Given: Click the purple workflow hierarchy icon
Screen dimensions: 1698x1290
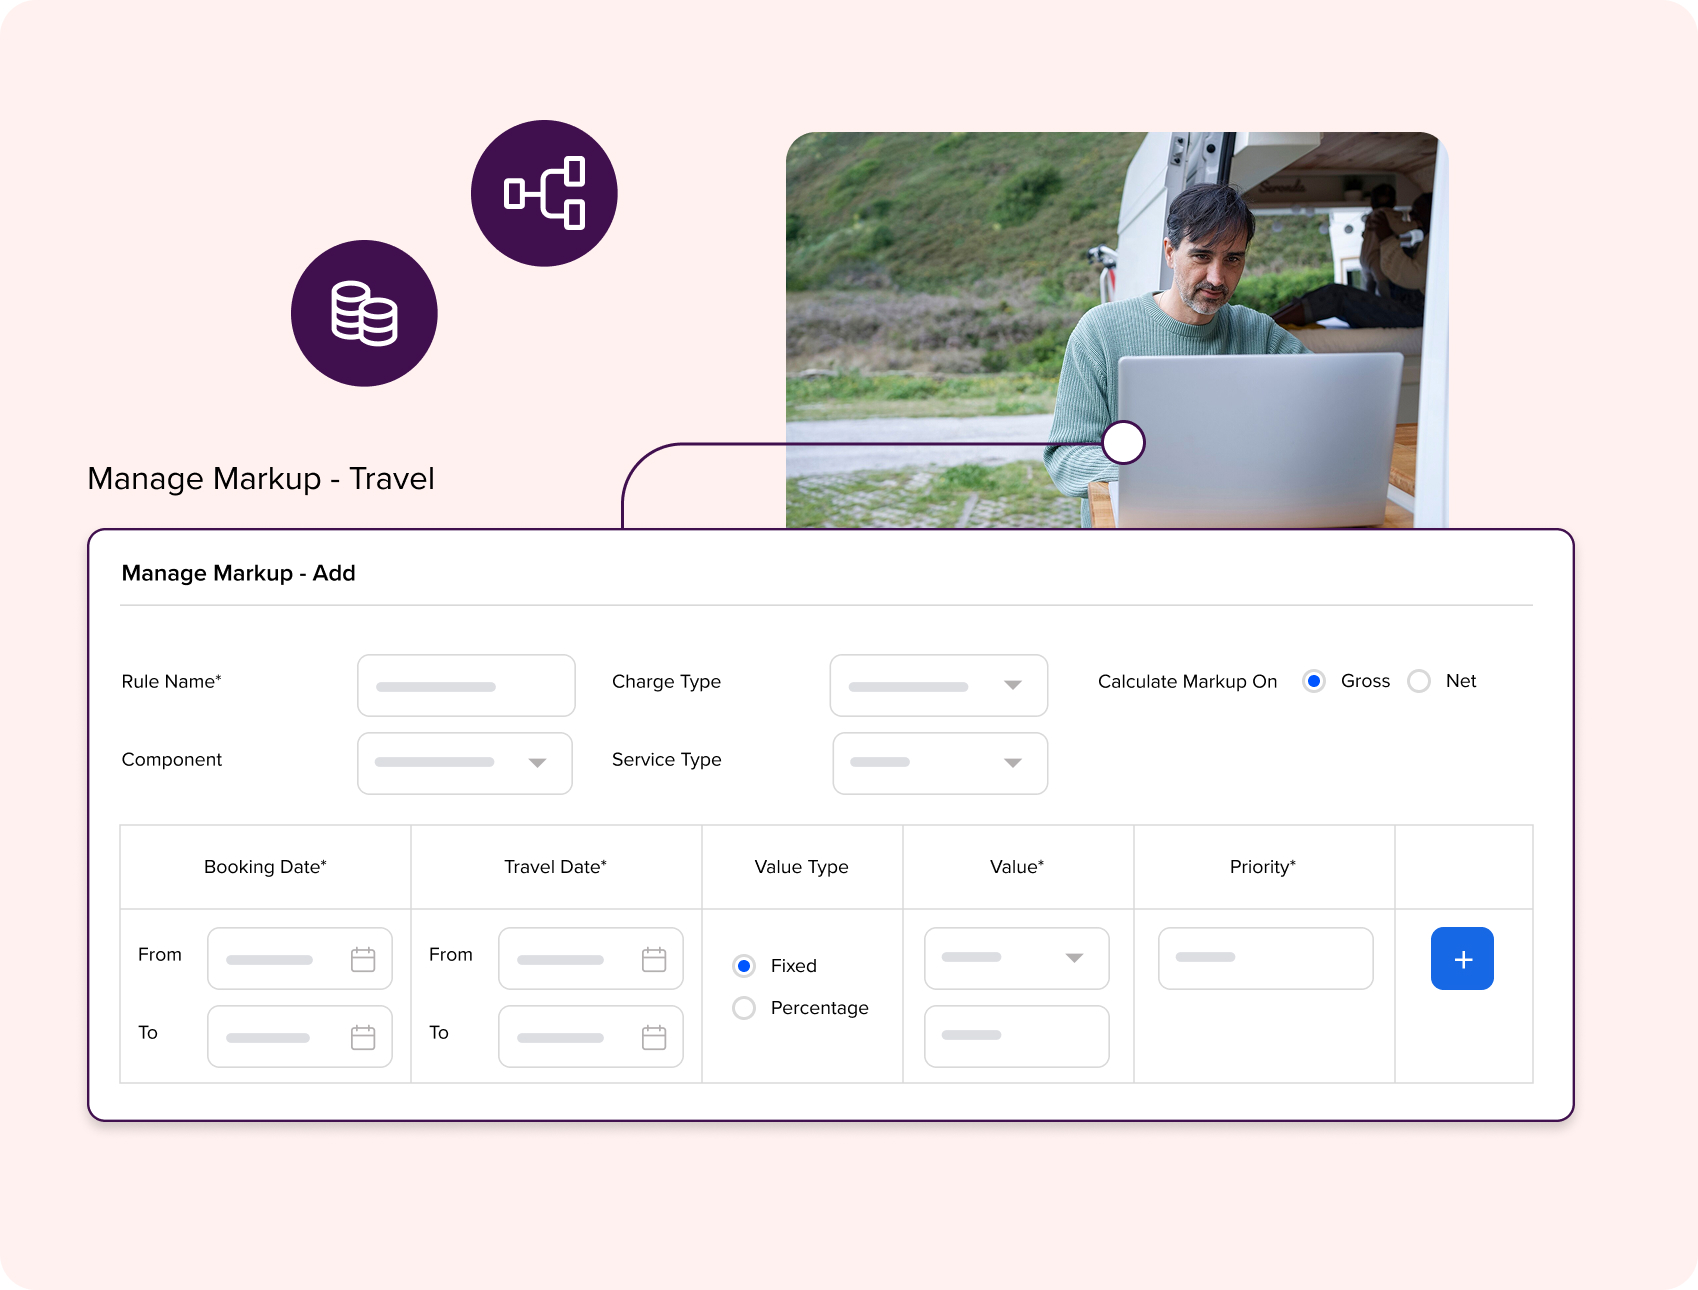Looking at the screenshot, I should 544,193.
